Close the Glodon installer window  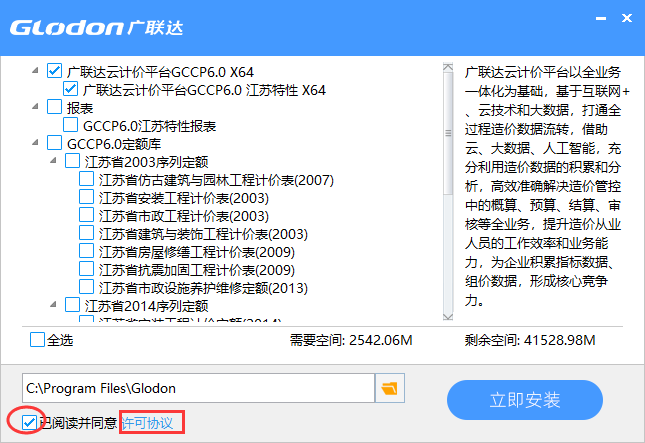(627, 18)
